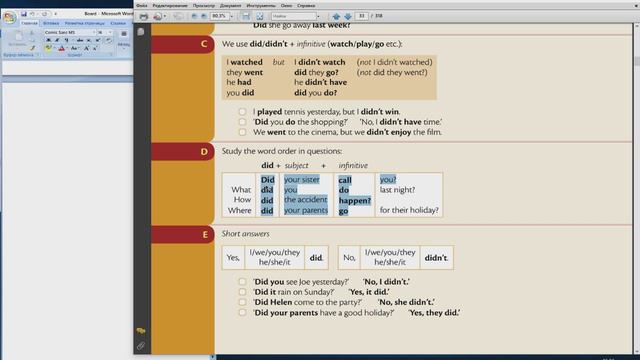Screen dimensions: 640x360
Task: Click the current page number field
Action: (x=362, y=16)
